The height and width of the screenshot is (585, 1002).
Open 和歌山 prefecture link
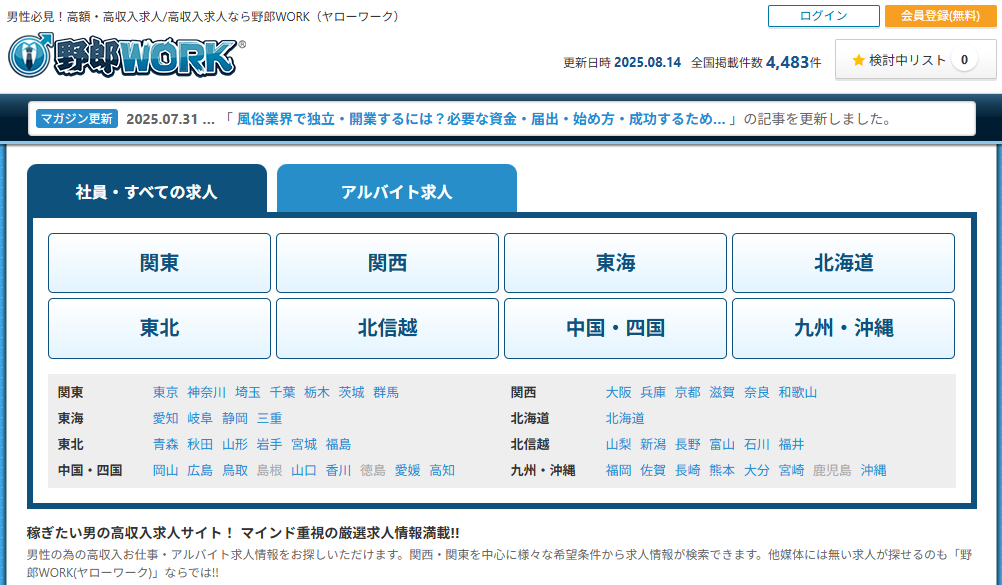[798, 393]
